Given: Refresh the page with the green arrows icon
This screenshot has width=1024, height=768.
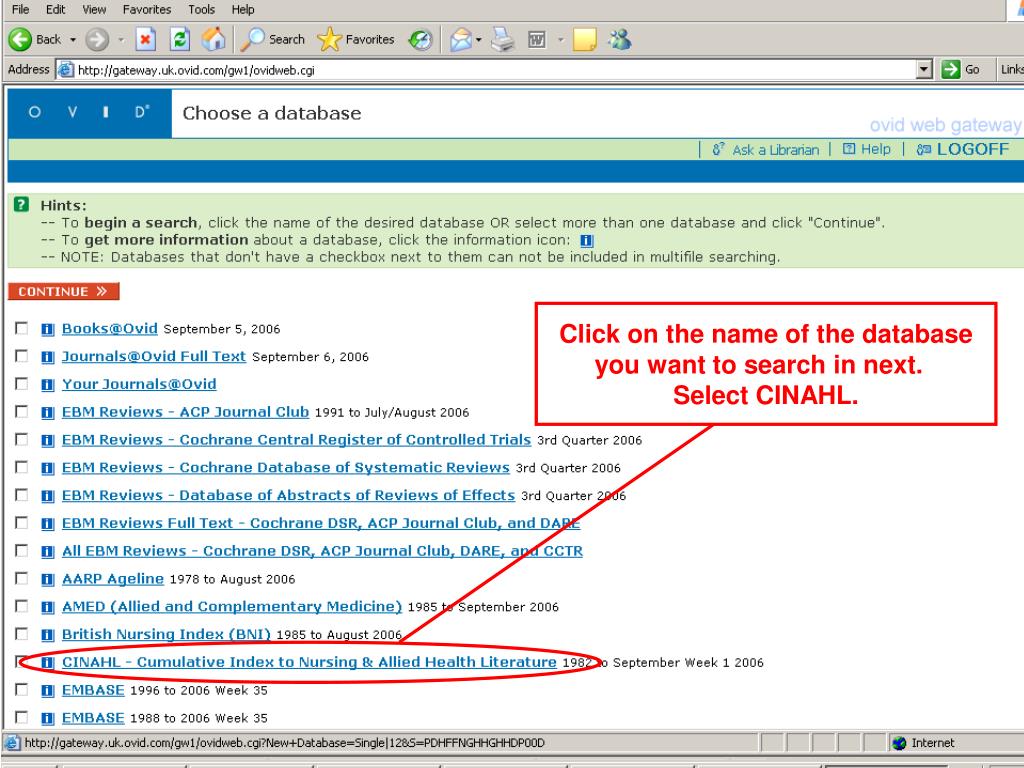Looking at the screenshot, I should pyautogui.click(x=180, y=40).
